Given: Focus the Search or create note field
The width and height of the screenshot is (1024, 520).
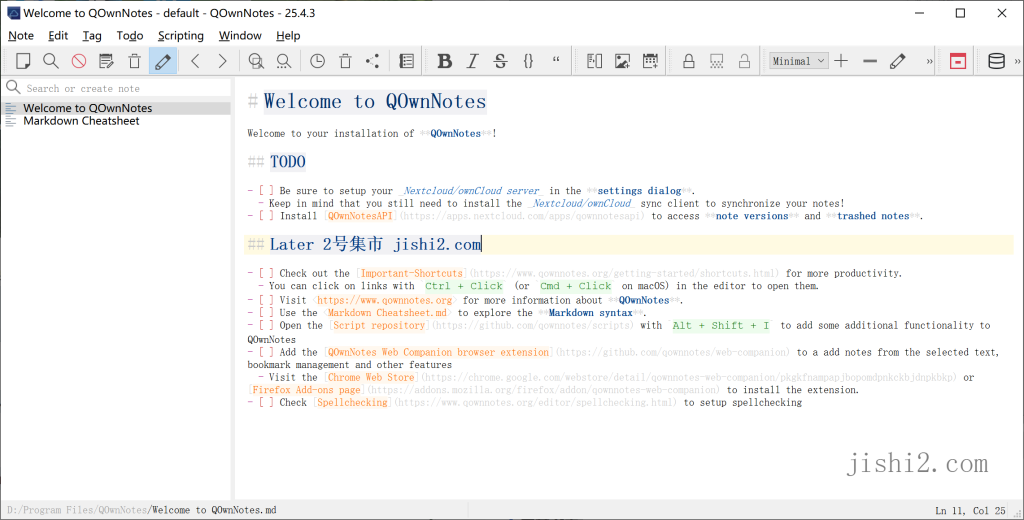Looking at the screenshot, I should (x=118, y=88).
